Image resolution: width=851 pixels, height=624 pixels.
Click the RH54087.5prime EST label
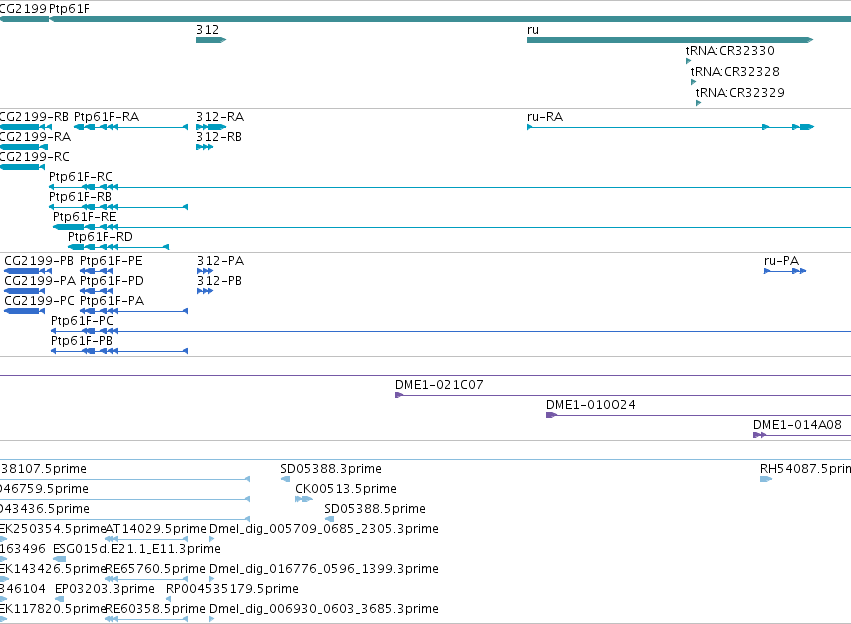click(805, 469)
